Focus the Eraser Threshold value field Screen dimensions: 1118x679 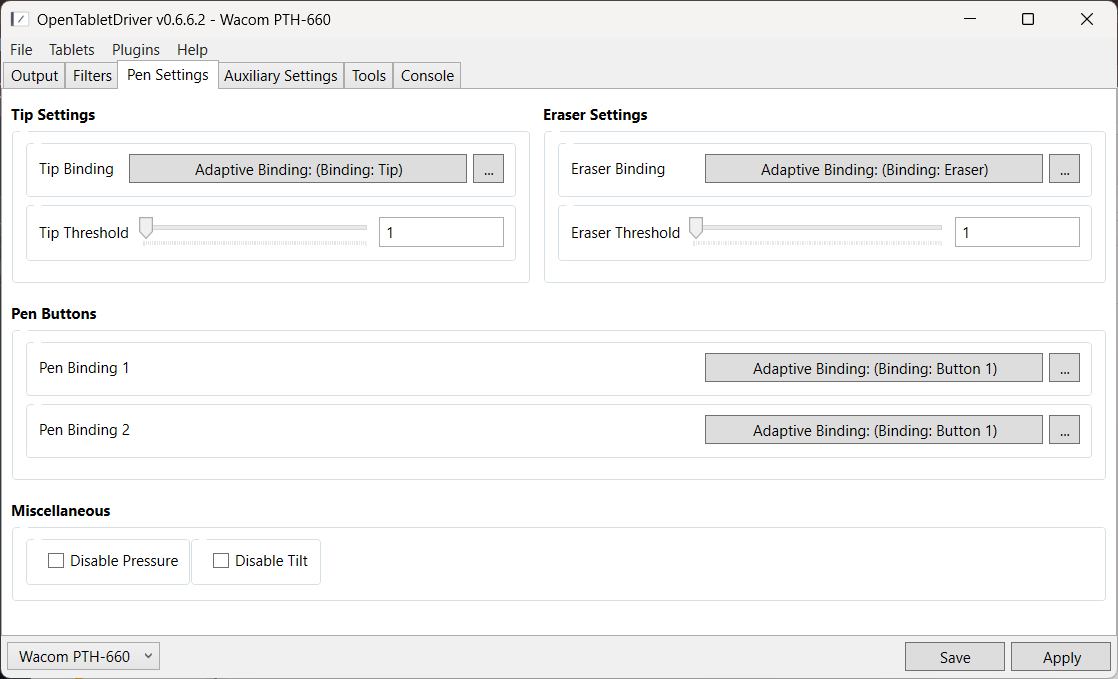point(1016,232)
